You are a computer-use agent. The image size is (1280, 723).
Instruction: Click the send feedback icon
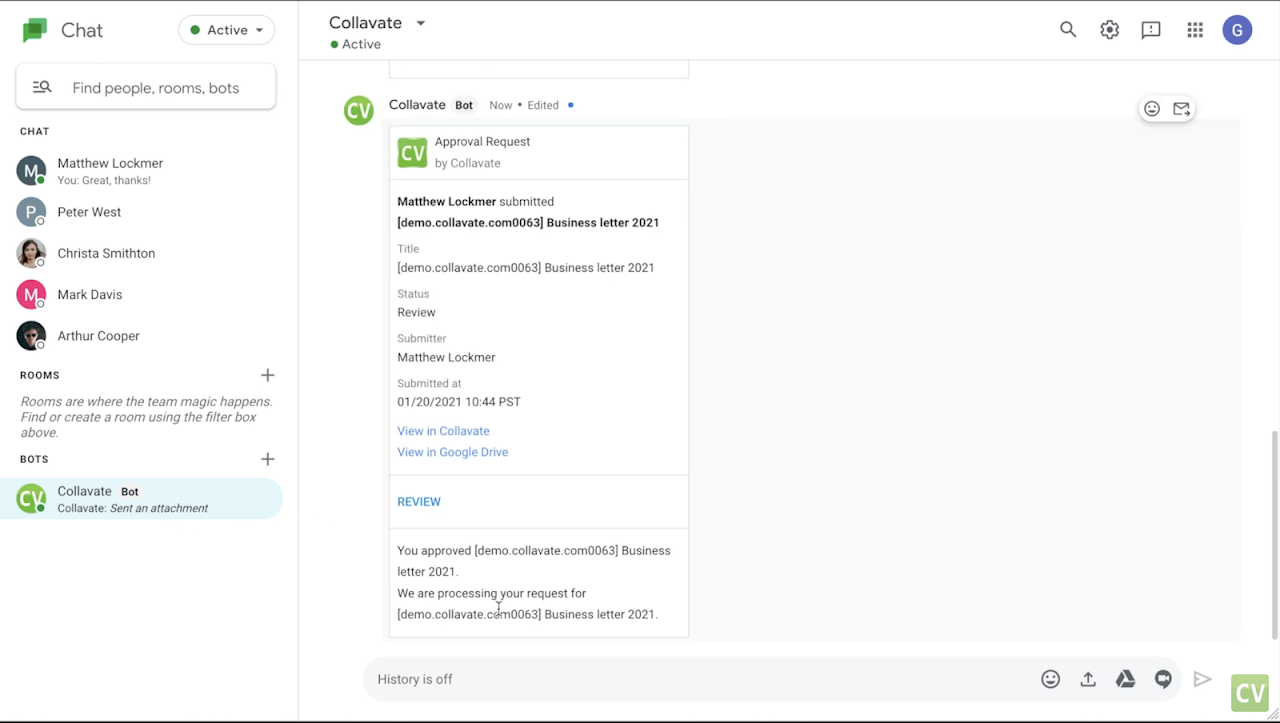click(1151, 30)
